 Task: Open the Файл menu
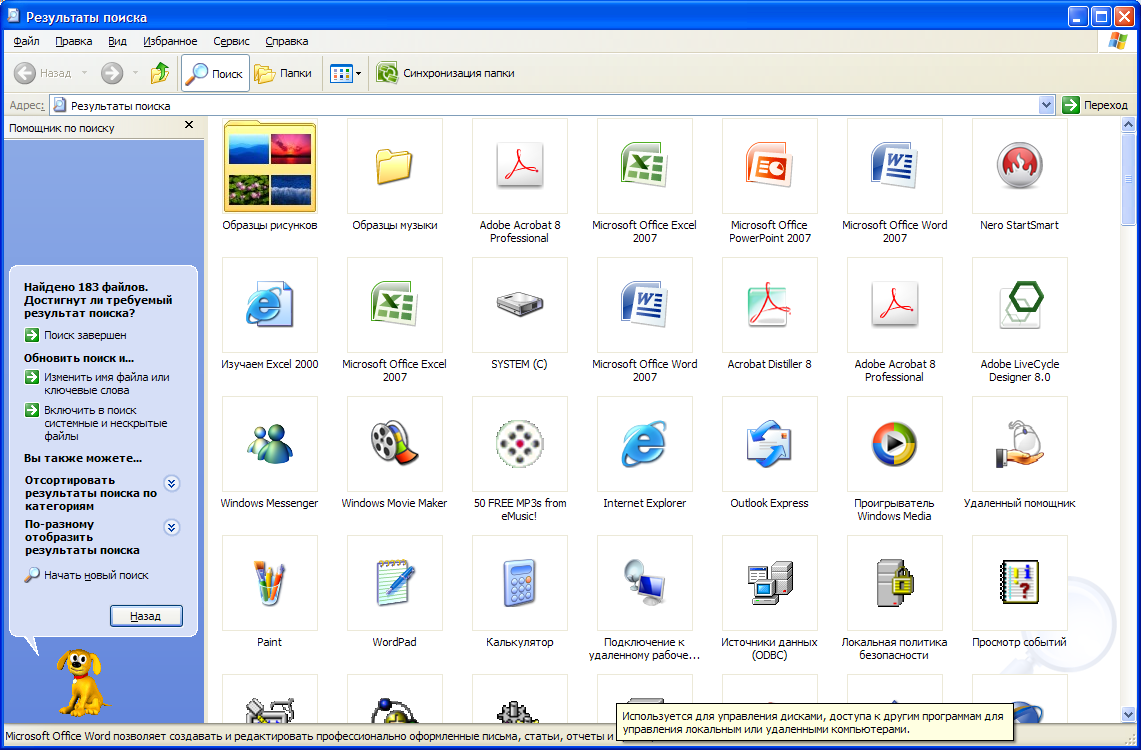click(26, 41)
